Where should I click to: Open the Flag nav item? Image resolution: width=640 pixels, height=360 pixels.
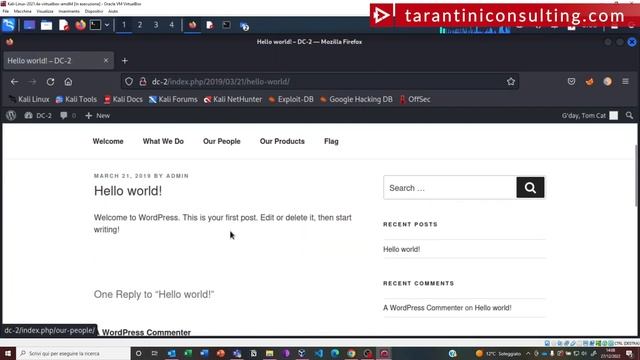click(331, 141)
